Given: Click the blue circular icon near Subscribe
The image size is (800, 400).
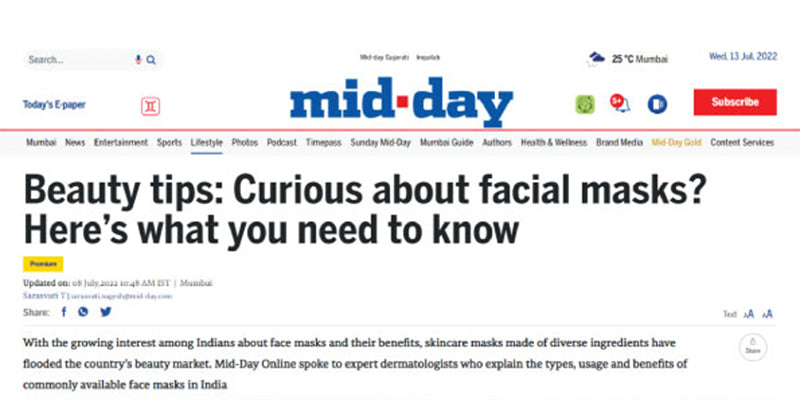Looking at the screenshot, I should click(656, 104).
